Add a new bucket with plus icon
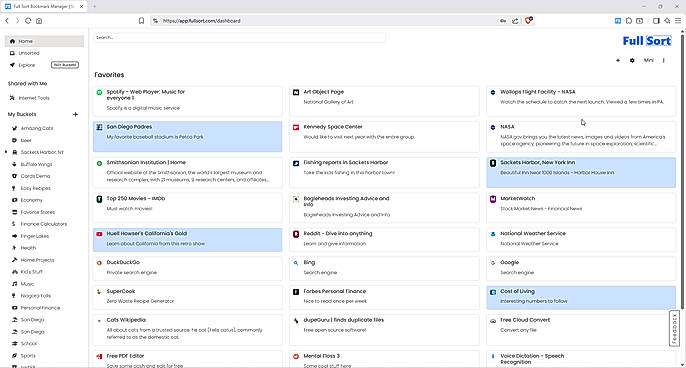Screen dimensions: 686x368 pyautogui.click(x=75, y=114)
